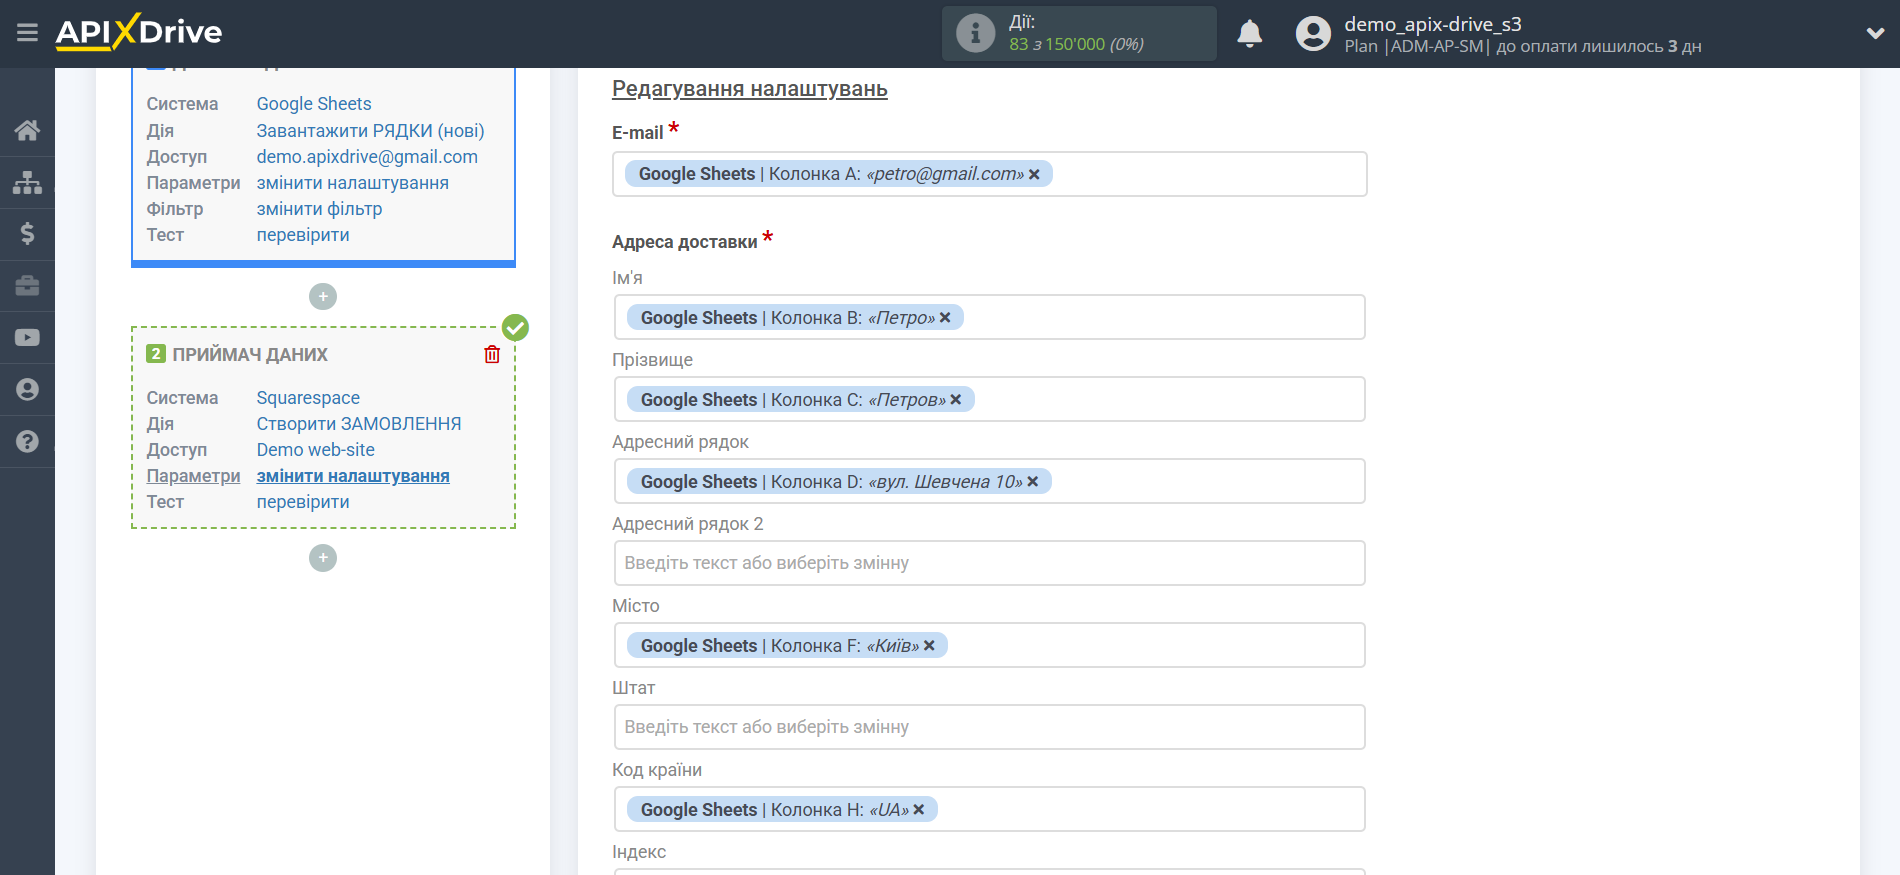This screenshot has height=875, width=1900.
Task: Open billing dollar icon in sidebar
Action: coord(27,234)
